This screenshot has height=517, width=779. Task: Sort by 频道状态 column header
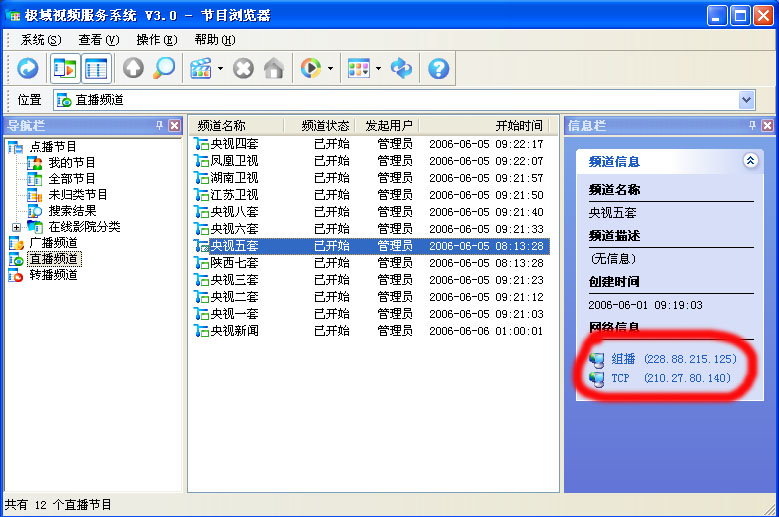coord(318,126)
